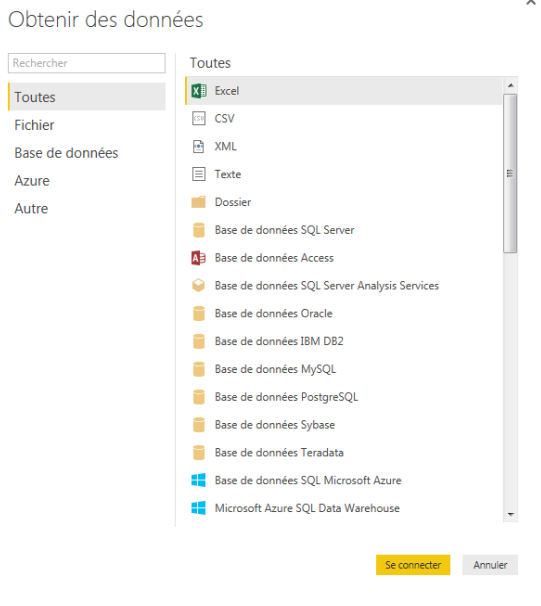Select Base de données PostgreSQL text
The image size is (541, 606).
286,397
